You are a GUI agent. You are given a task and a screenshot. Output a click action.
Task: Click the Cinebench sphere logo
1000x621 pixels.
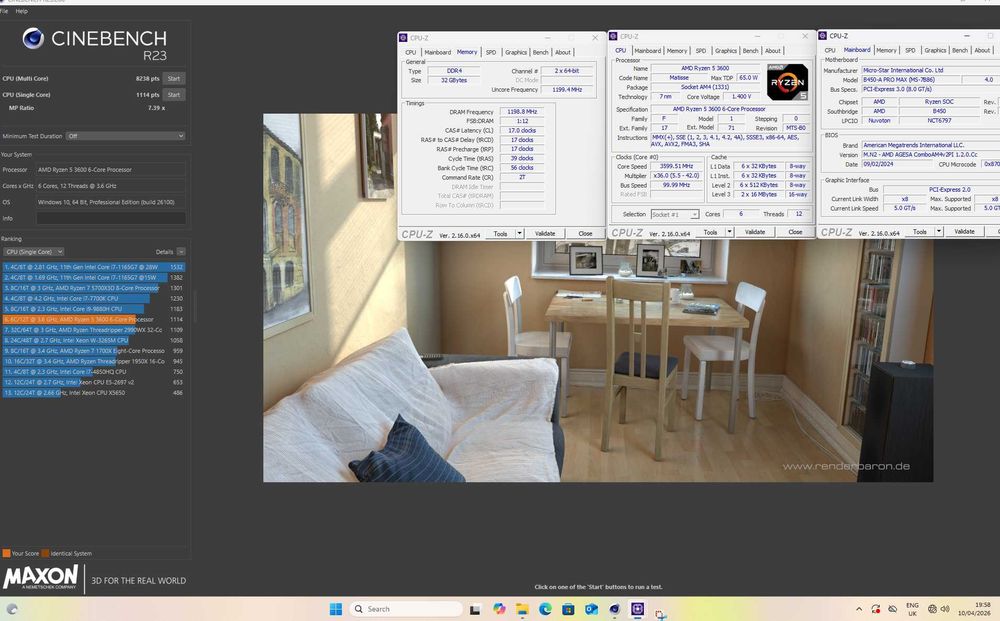[33, 38]
